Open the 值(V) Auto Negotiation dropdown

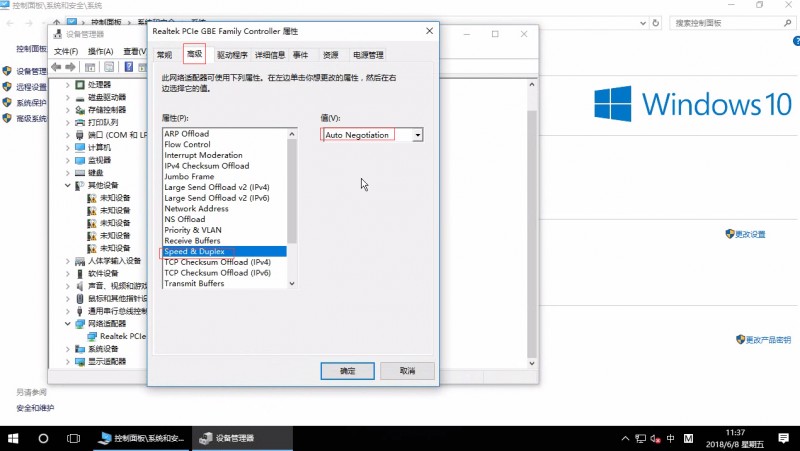[418, 135]
